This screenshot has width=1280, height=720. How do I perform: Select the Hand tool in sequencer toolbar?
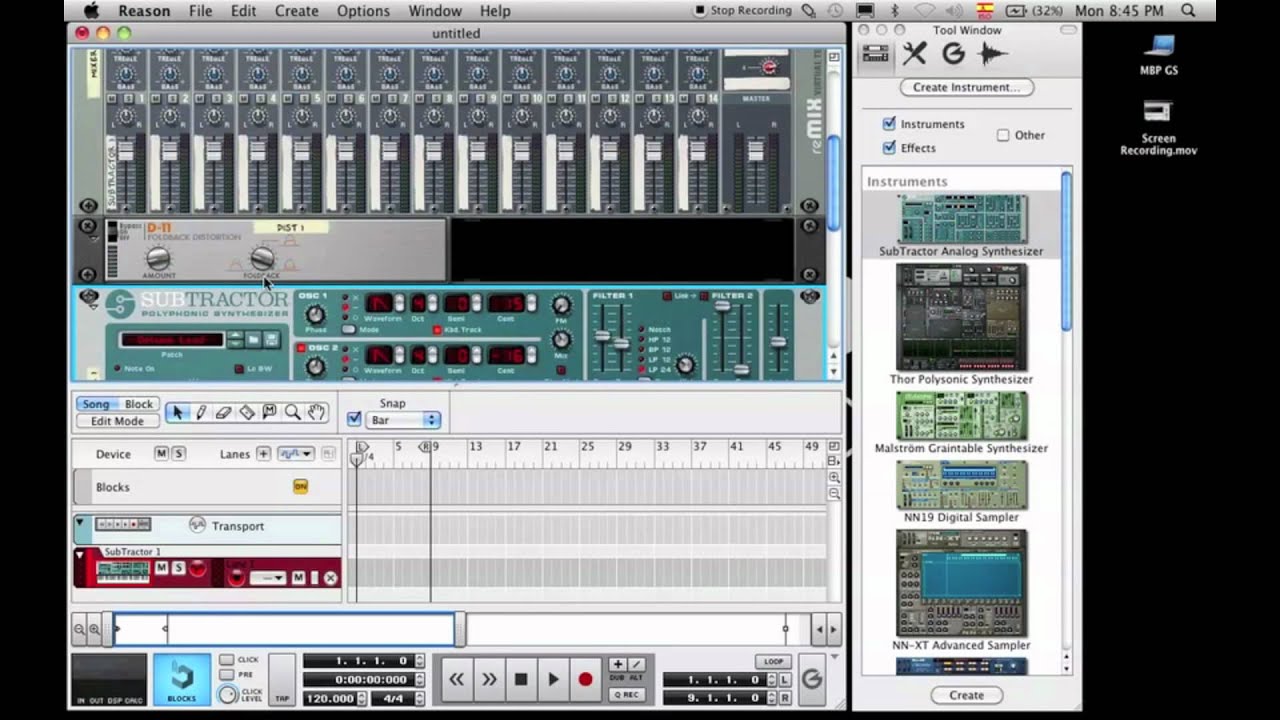pyautogui.click(x=316, y=412)
